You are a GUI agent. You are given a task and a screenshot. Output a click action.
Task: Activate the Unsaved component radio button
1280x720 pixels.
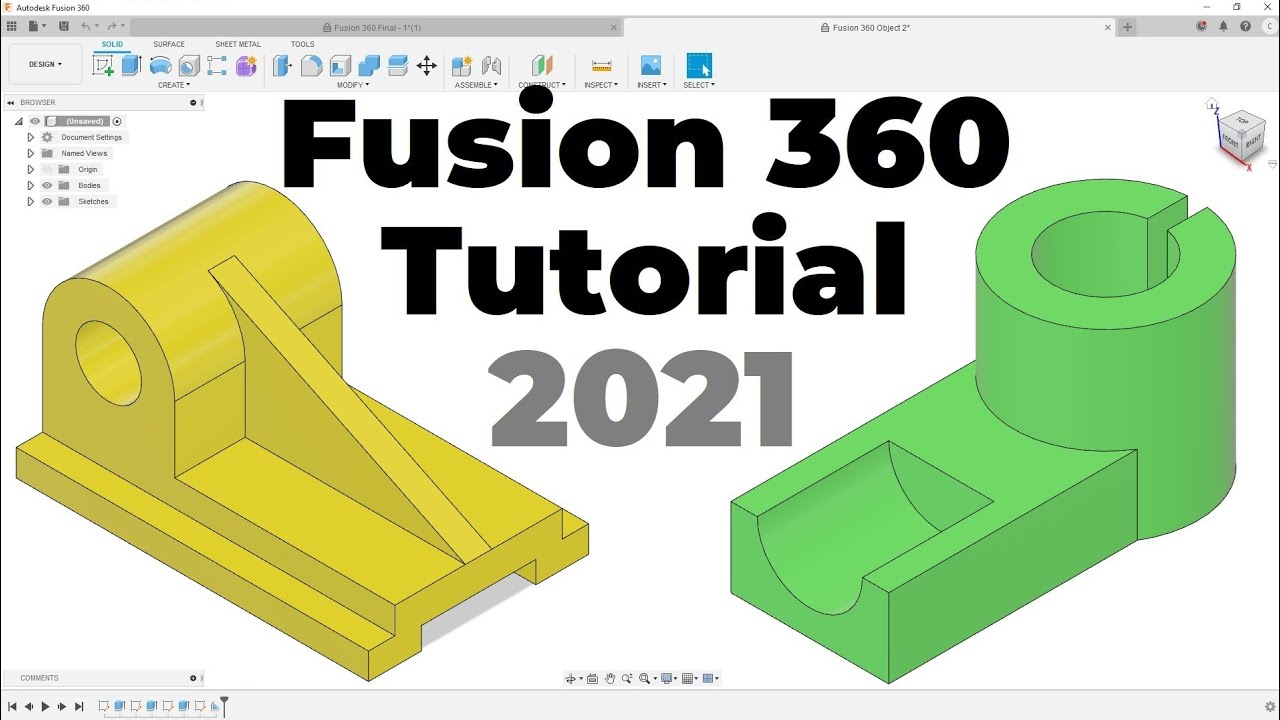(x=117, y=121)
